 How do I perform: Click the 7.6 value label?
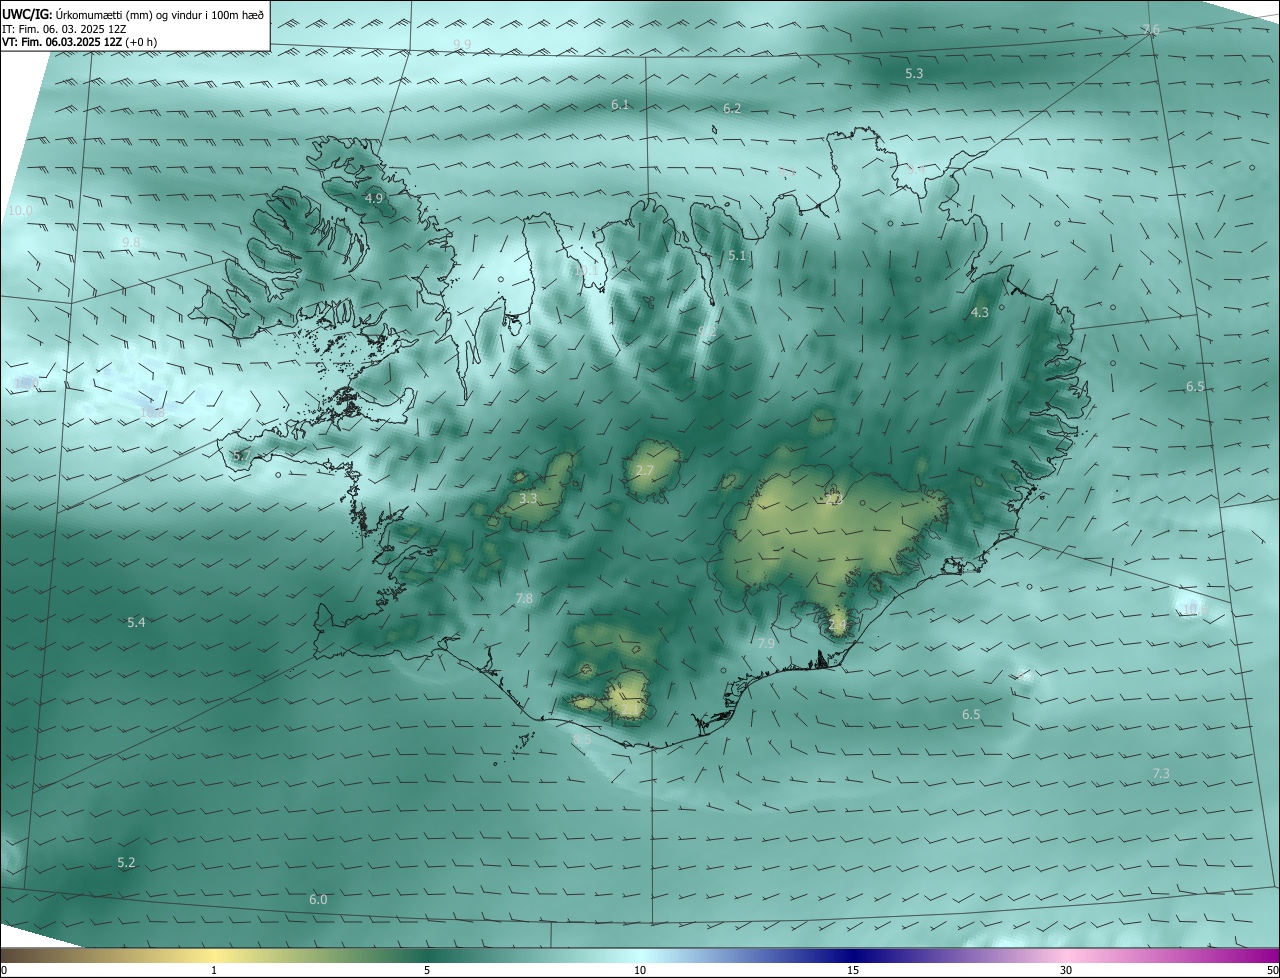[1151, 30]
